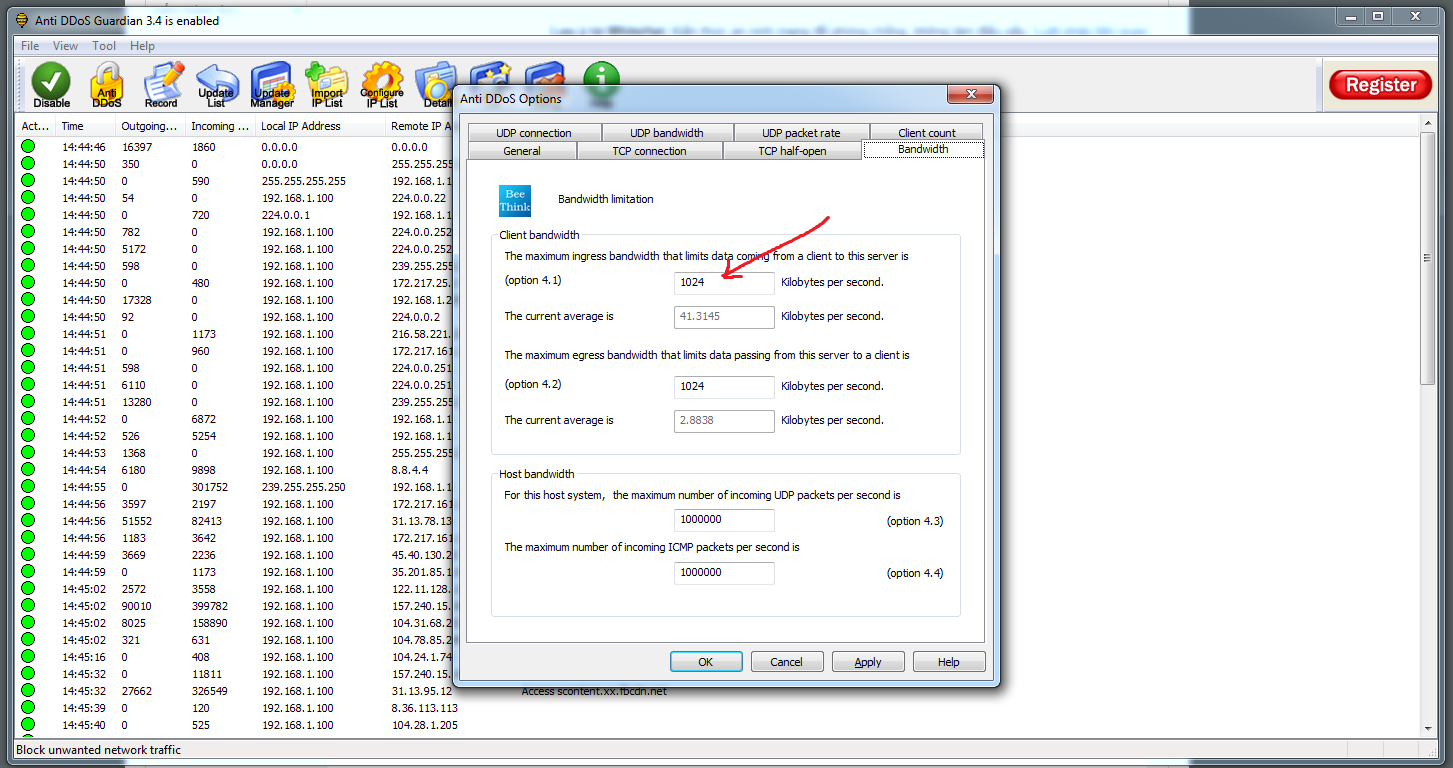Screen dimensions: 1453x768
Task: Switch to the UDP packet rate tab
Action: 801,133
